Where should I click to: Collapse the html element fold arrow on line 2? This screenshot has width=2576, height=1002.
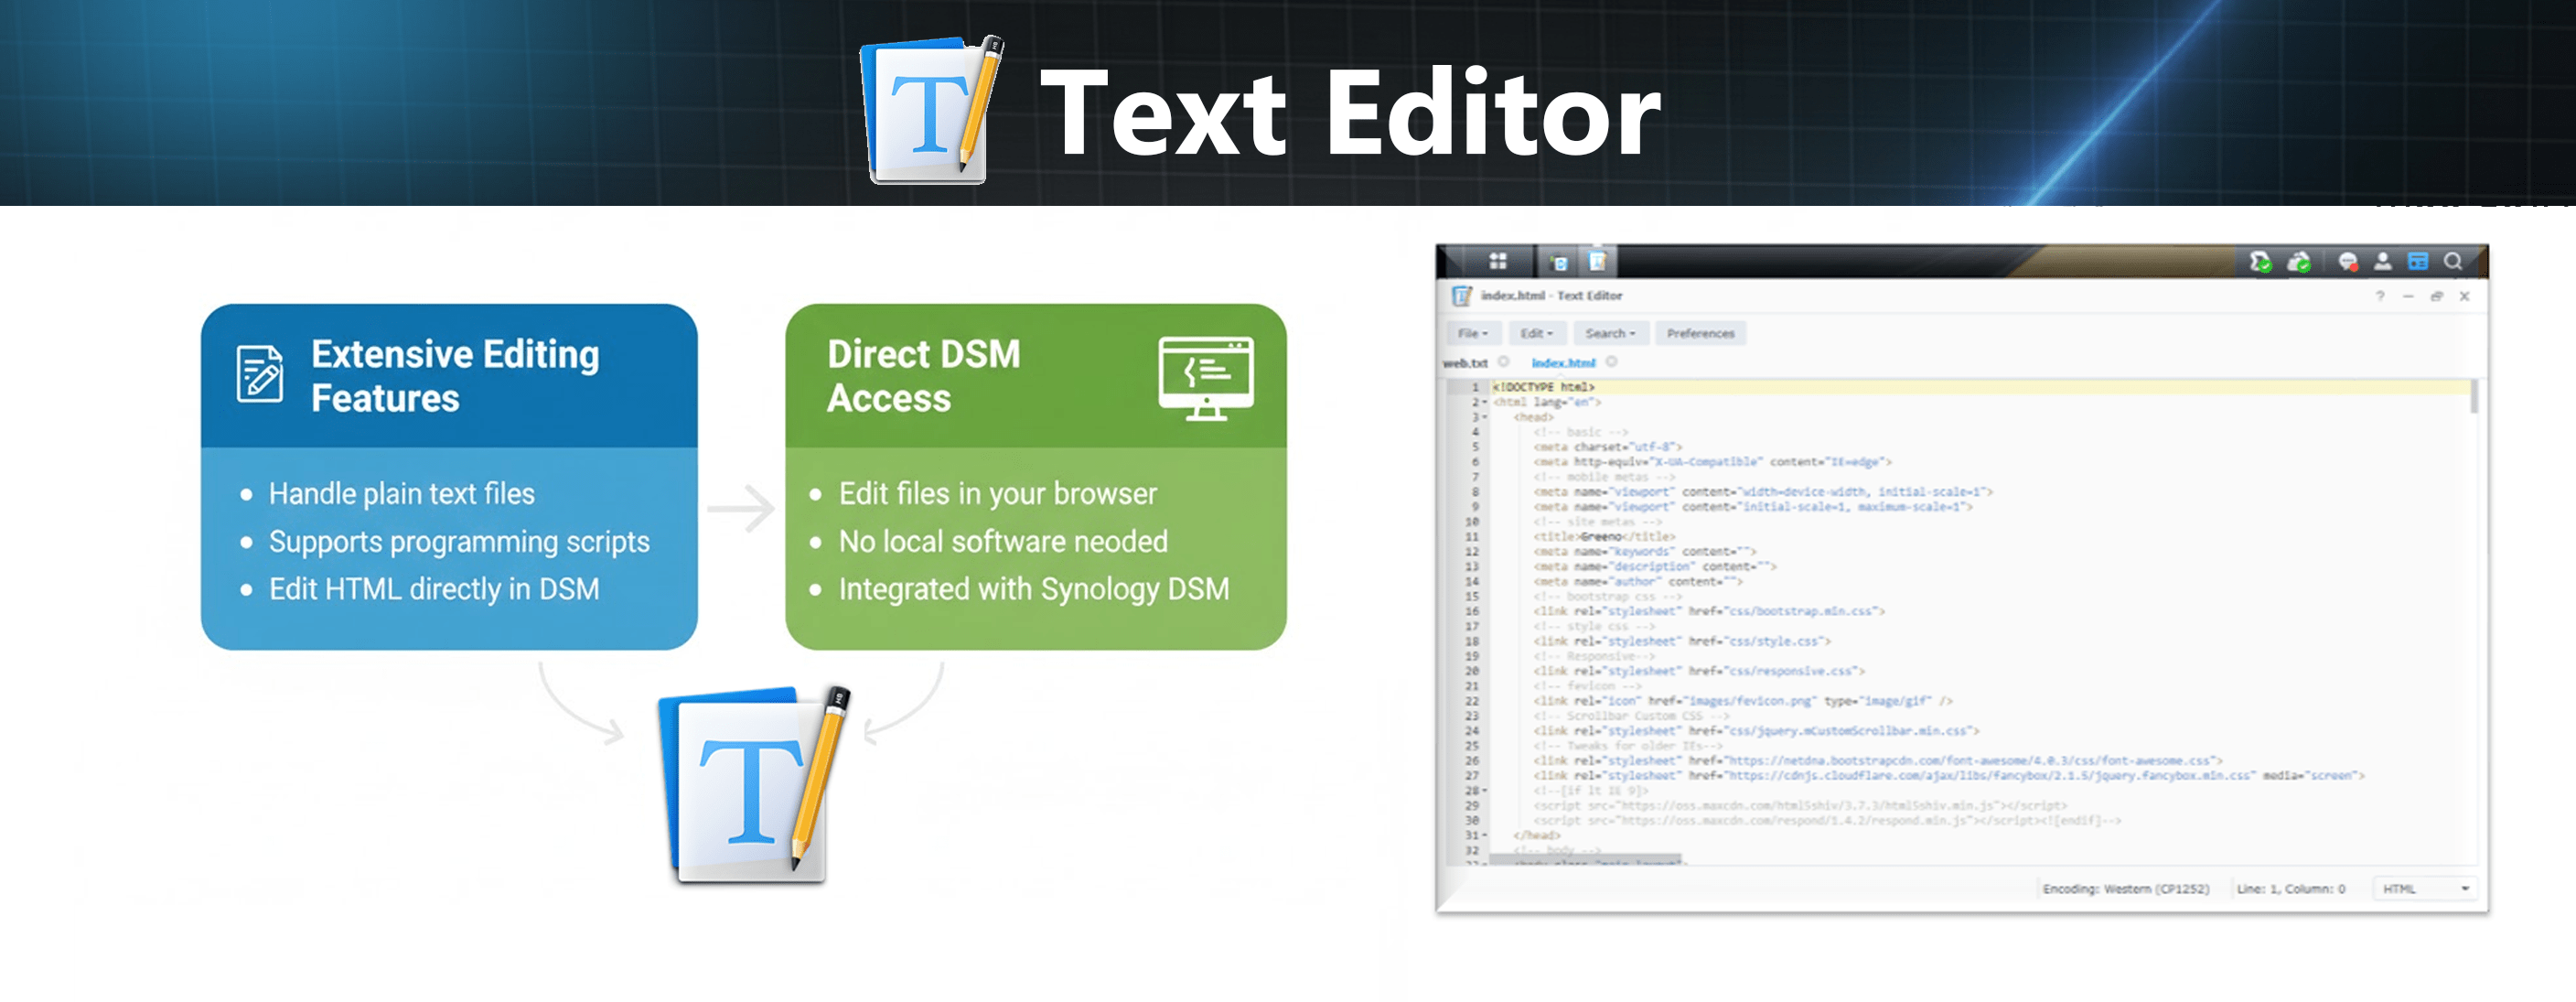coord(1483,403)
